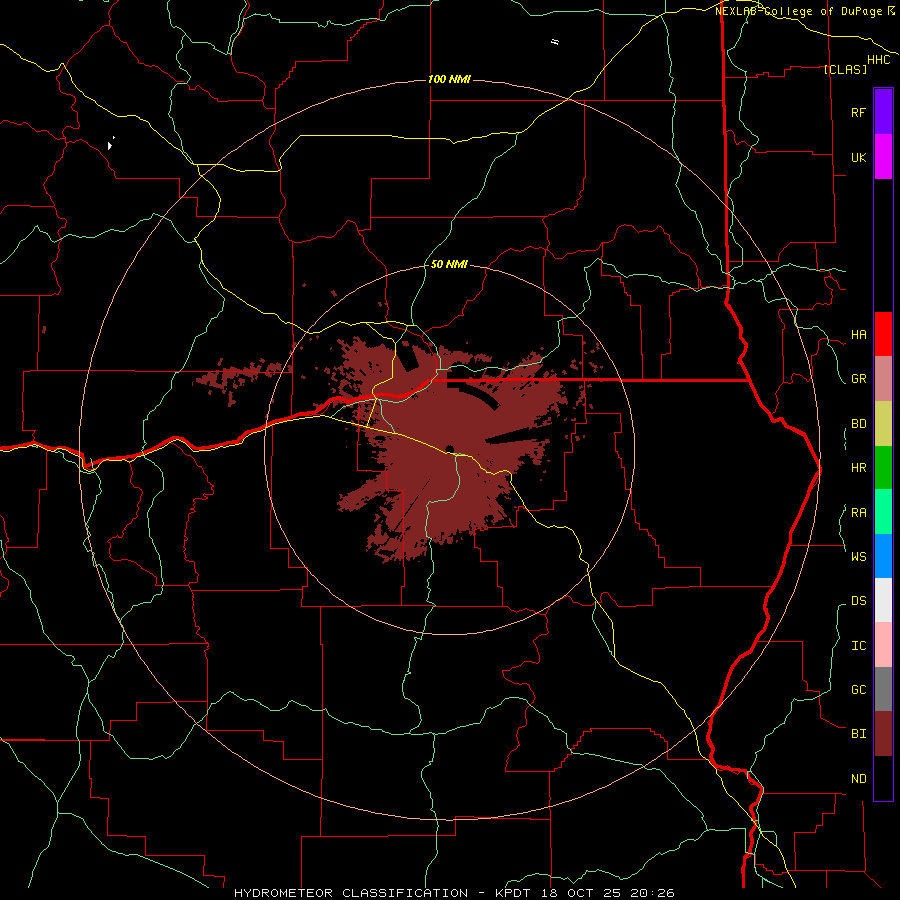Screen dimensions: 900x900
Task: Click the "BI" legend label
Action: [x=858, y=734]
